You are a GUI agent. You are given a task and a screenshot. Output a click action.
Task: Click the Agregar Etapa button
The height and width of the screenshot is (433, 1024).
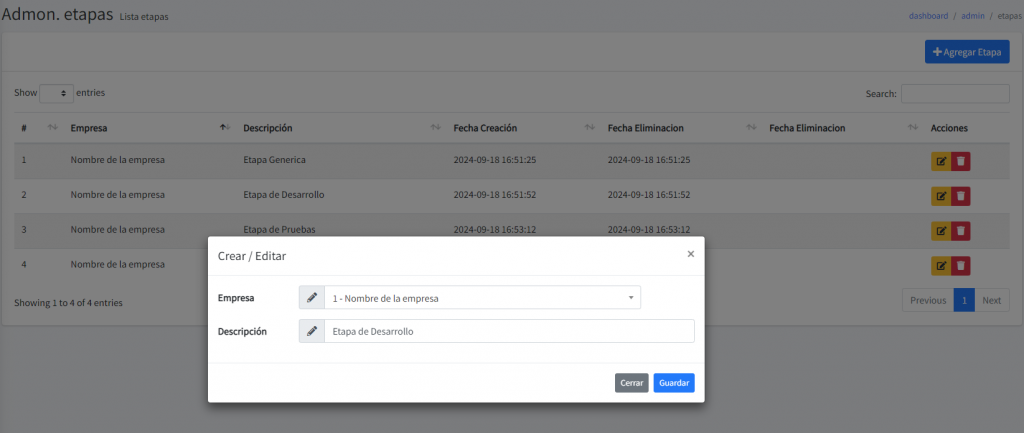(x=966, y=52)
